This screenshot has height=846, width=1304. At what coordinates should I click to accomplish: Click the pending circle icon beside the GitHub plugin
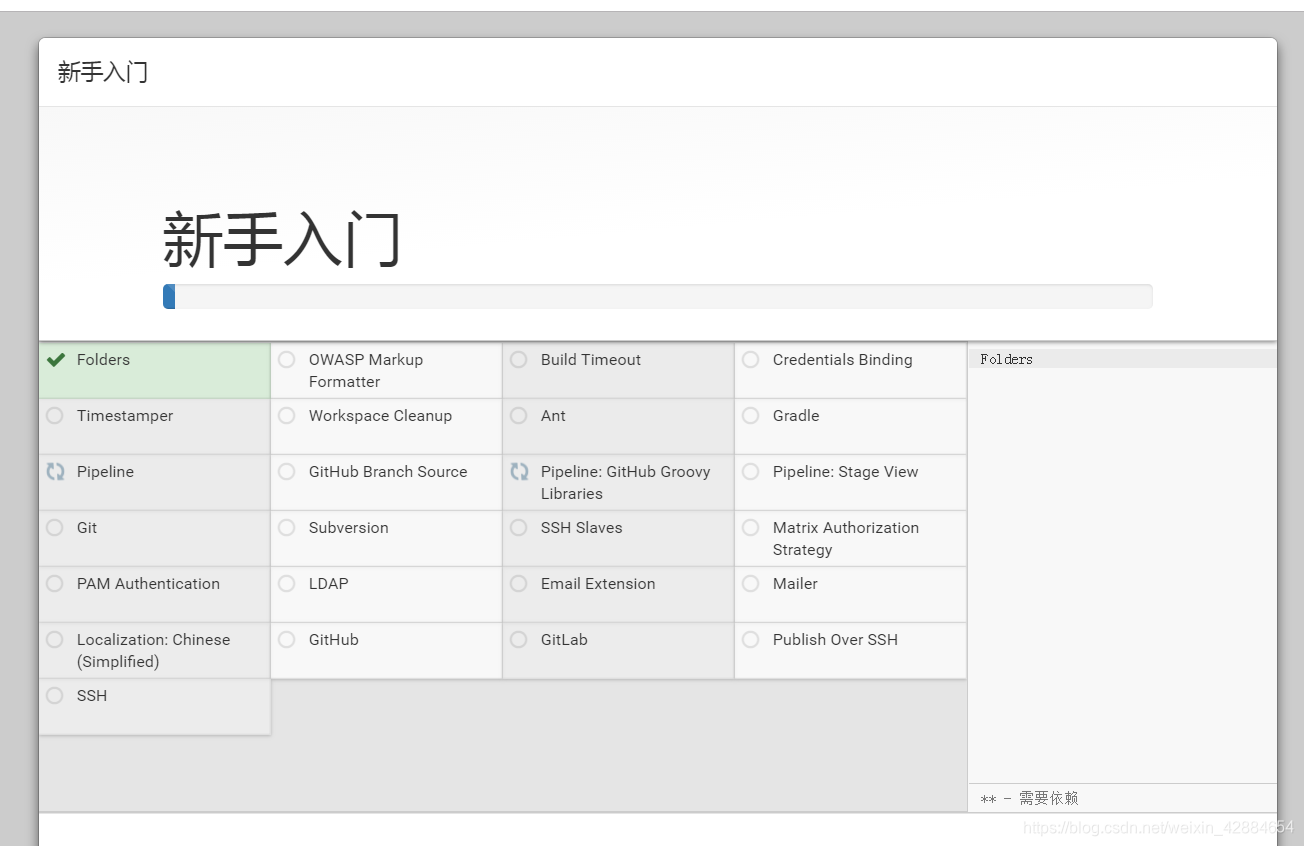tap(287, 640)
